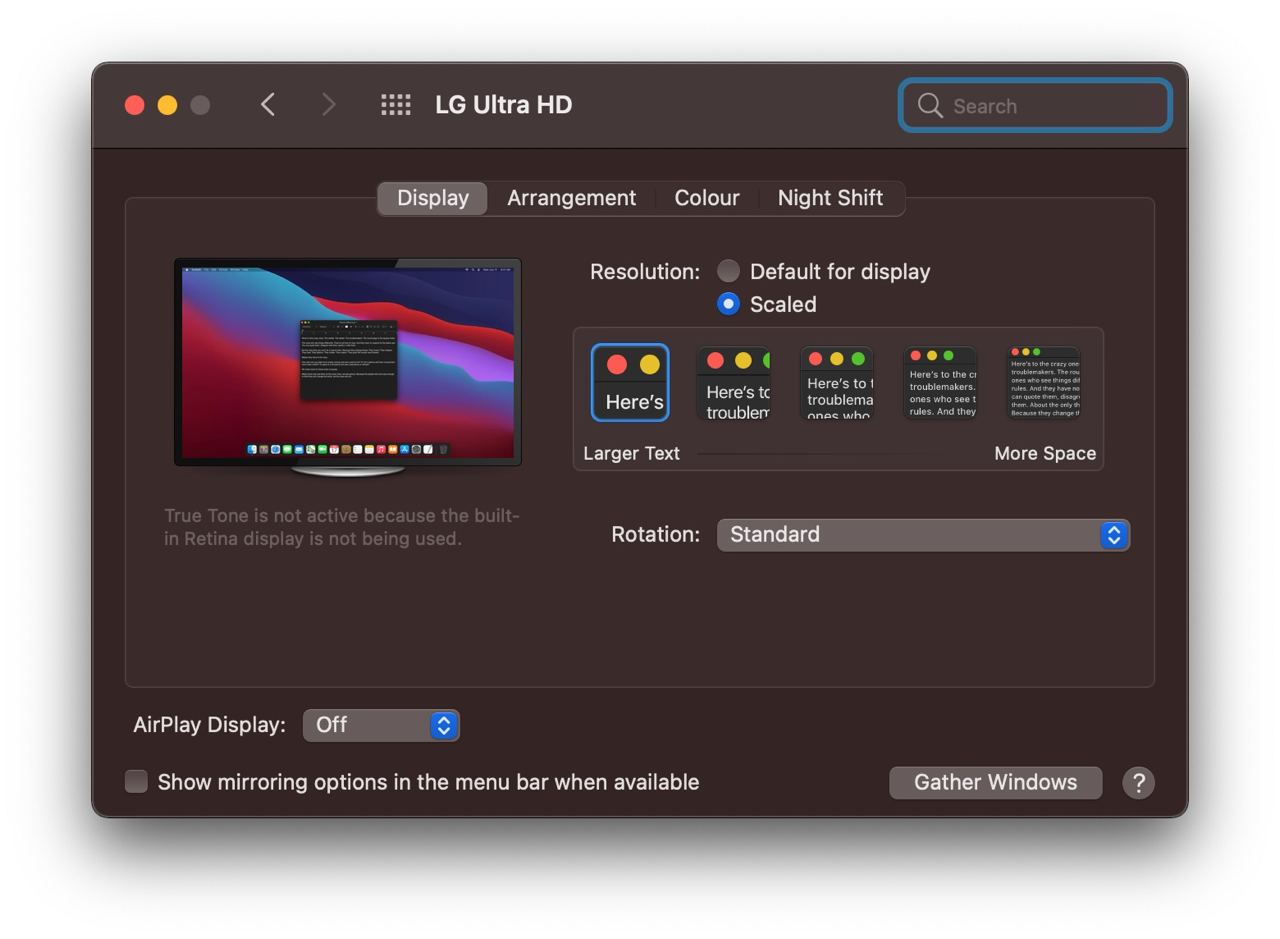Click inside the Search field
Viewport: 1280px width, 939px height.
[x=1035, y=106]
